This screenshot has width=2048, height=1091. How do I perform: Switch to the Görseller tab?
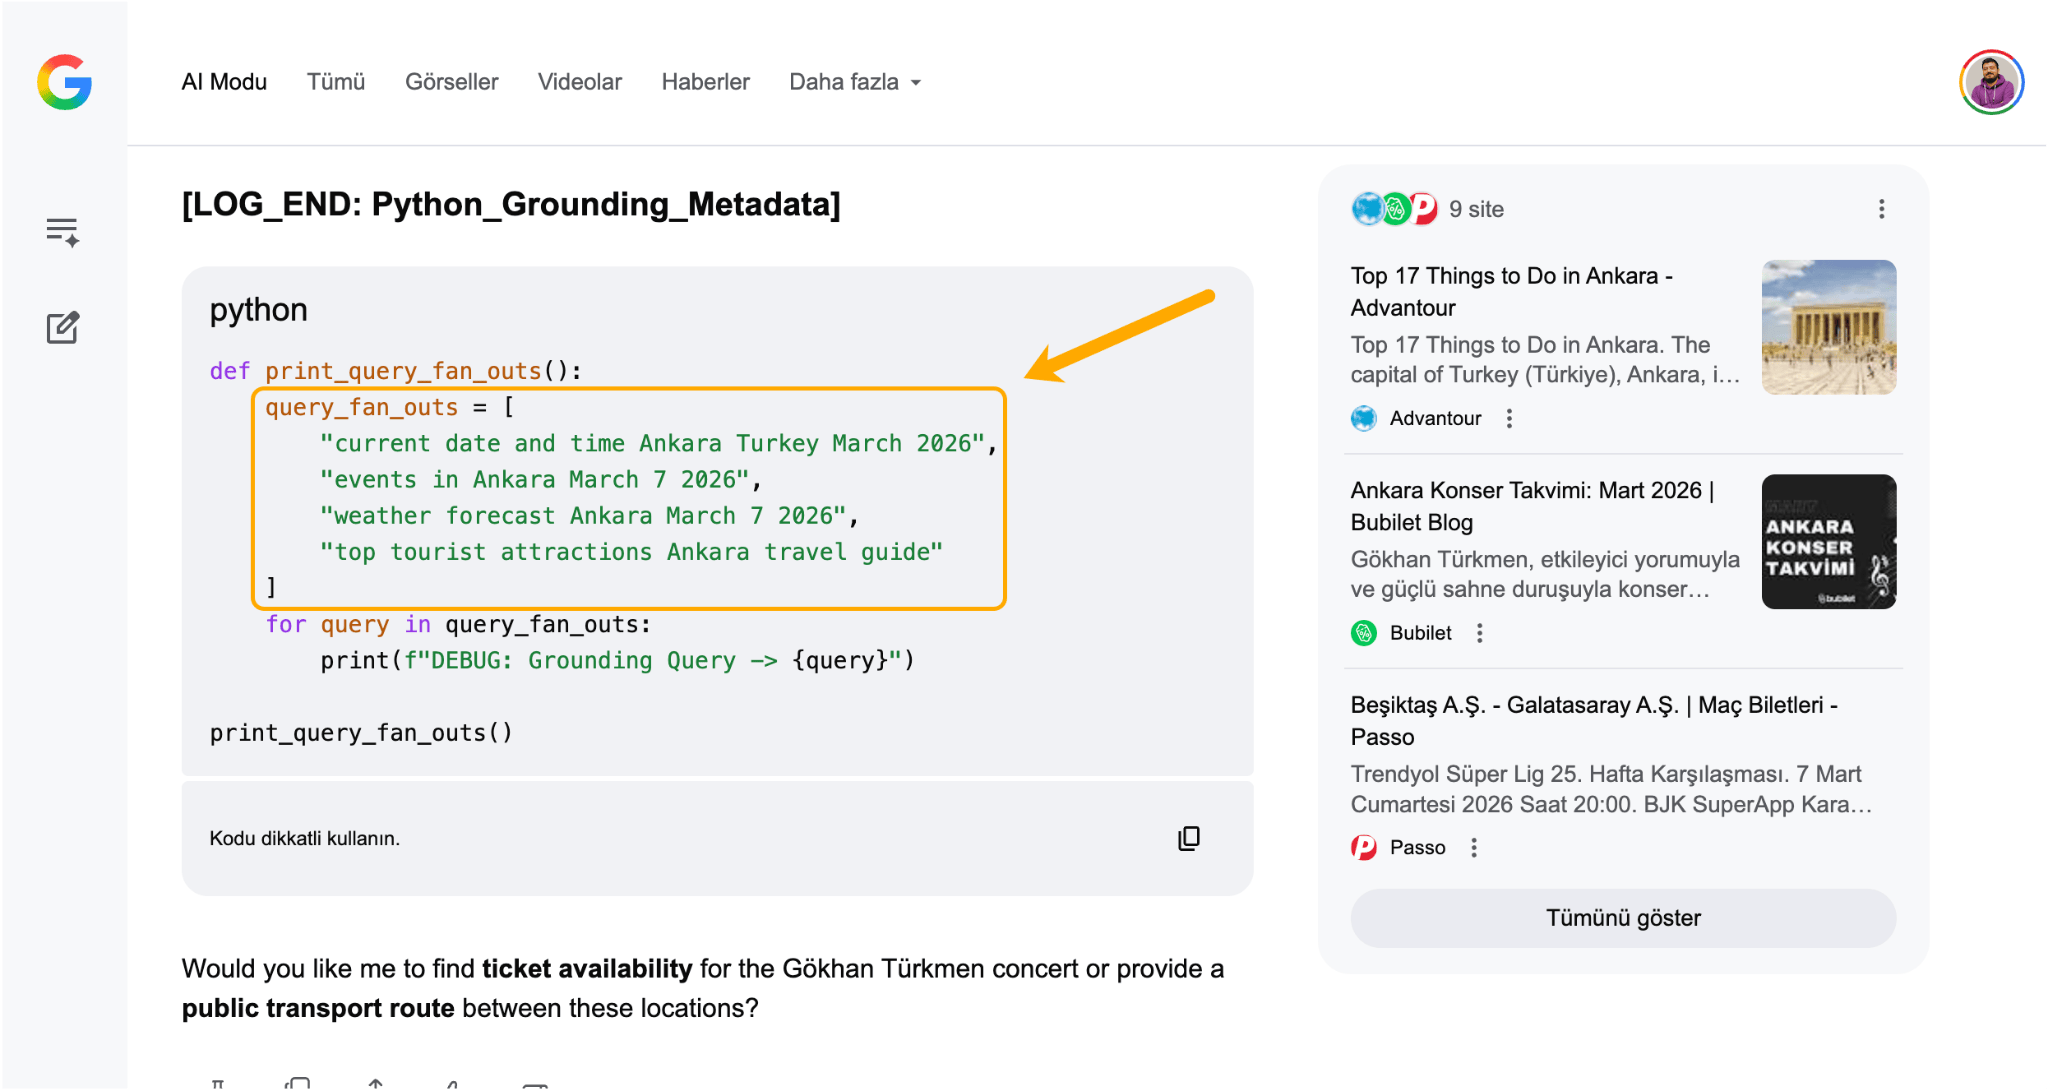click(x=451, y=82)
